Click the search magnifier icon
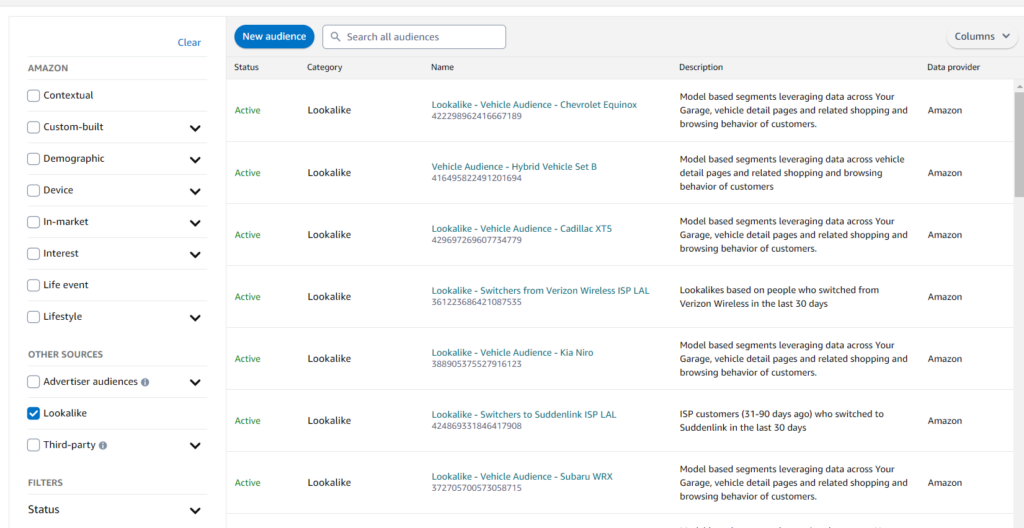 [x=336, y=37]
